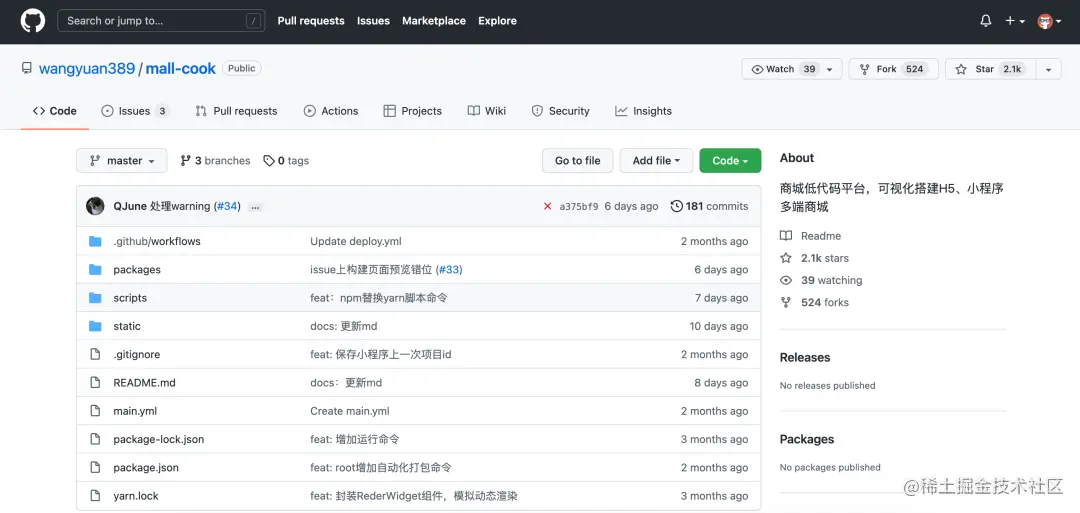Open the Add file dropdown
This screenshot has width=1080, height=513.
coord(656,160)
